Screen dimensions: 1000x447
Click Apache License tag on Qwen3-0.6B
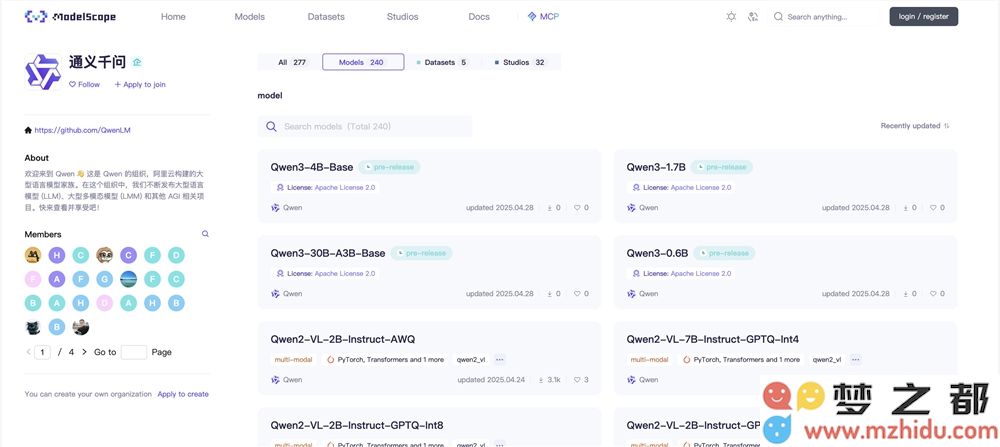click(682, 274)
